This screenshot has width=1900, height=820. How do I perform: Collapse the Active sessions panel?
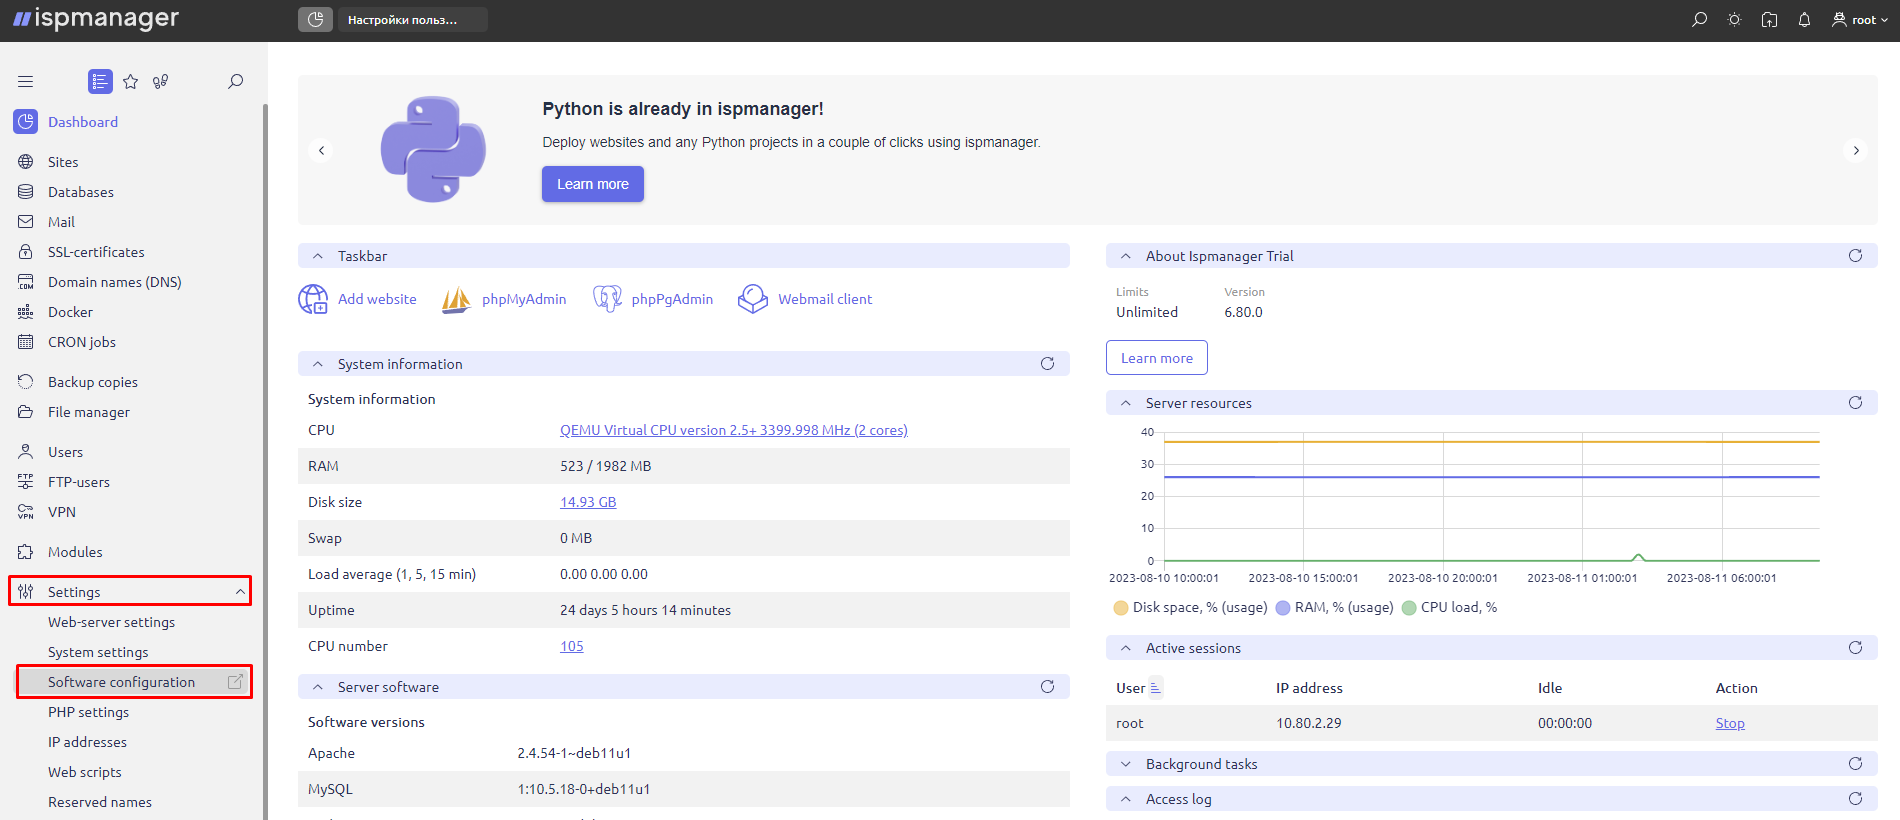point(1126,648)
